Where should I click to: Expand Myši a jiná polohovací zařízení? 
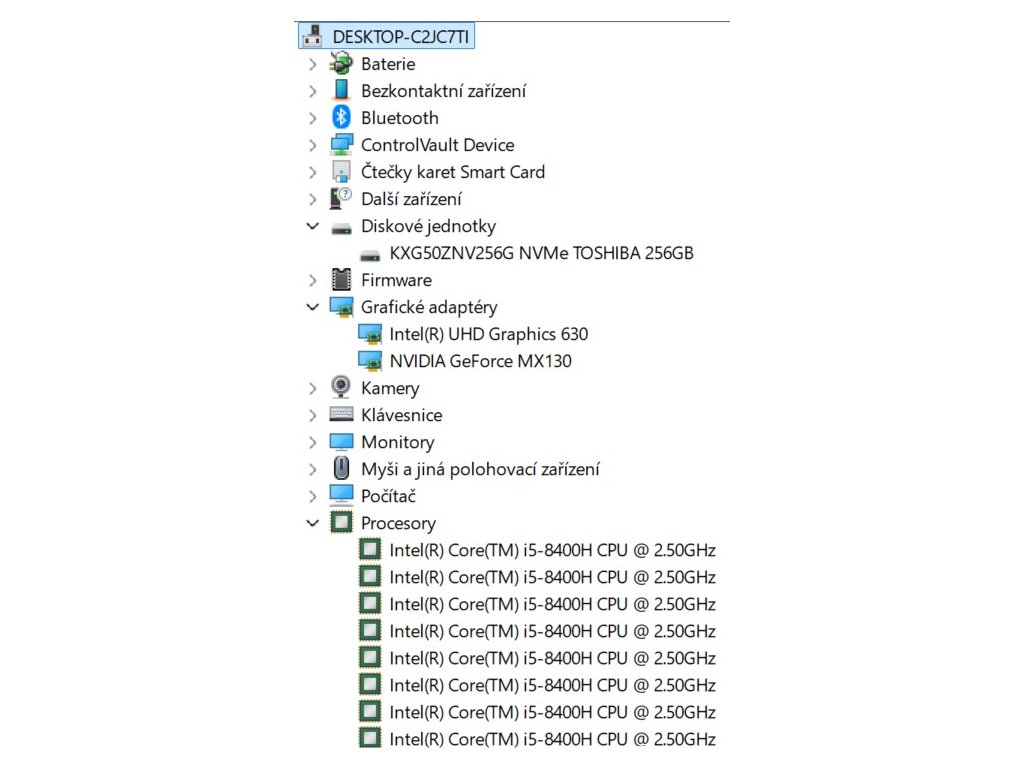[312, 470]
